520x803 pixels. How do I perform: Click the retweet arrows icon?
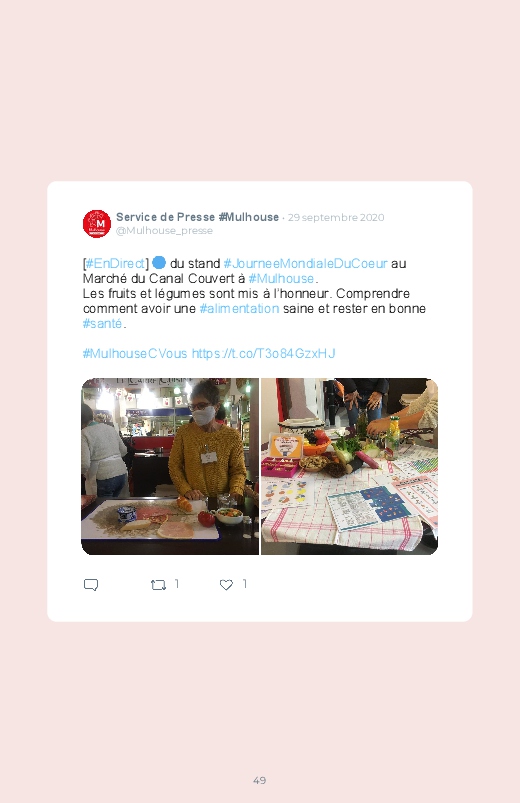pyautogui.click(x=158, y=584)
